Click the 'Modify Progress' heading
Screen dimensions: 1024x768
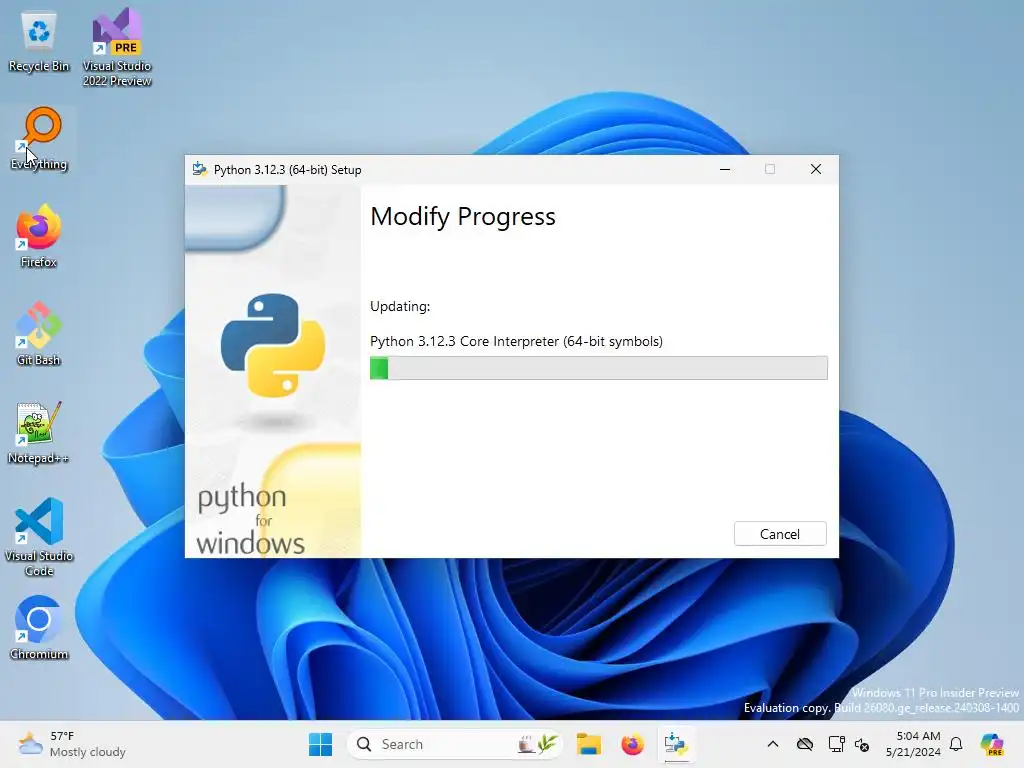click(462, 216)
